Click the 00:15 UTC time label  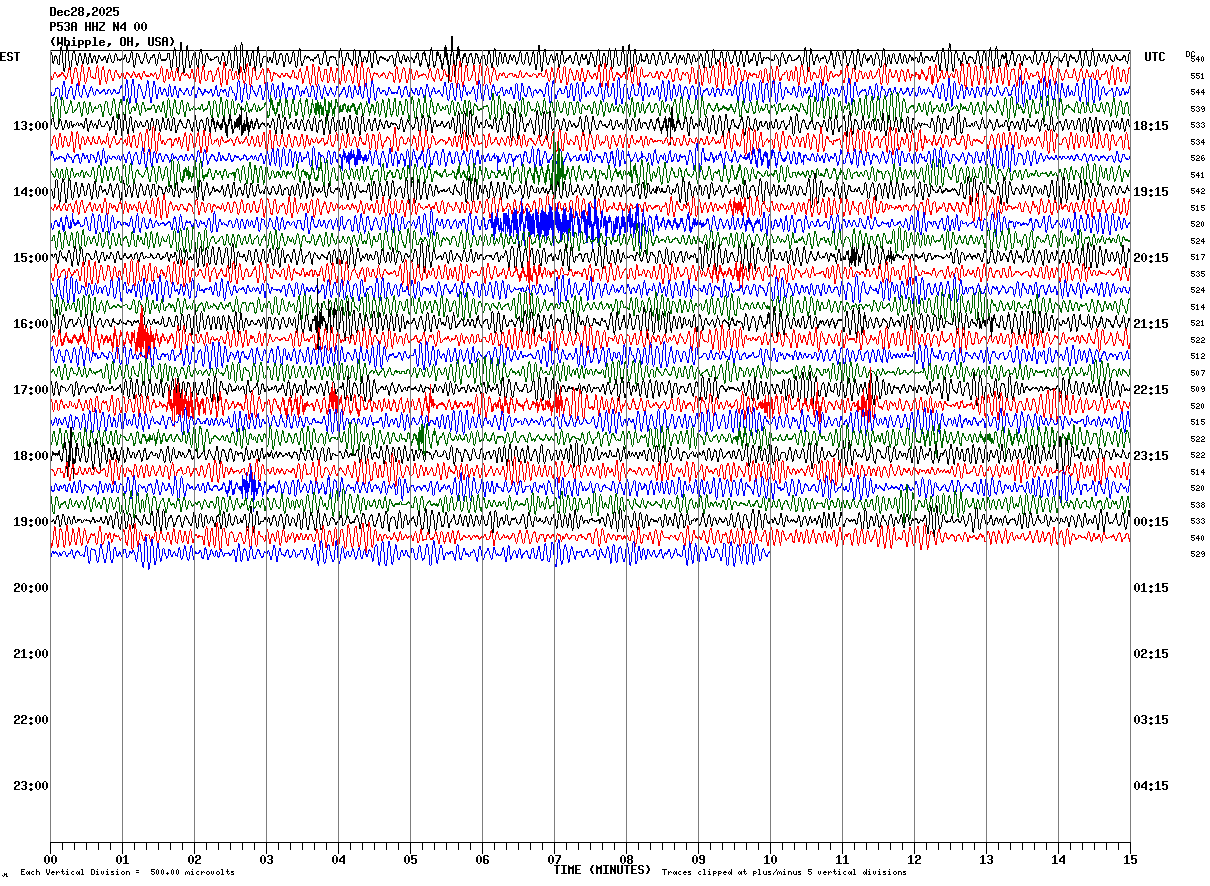pos(1151,522)
